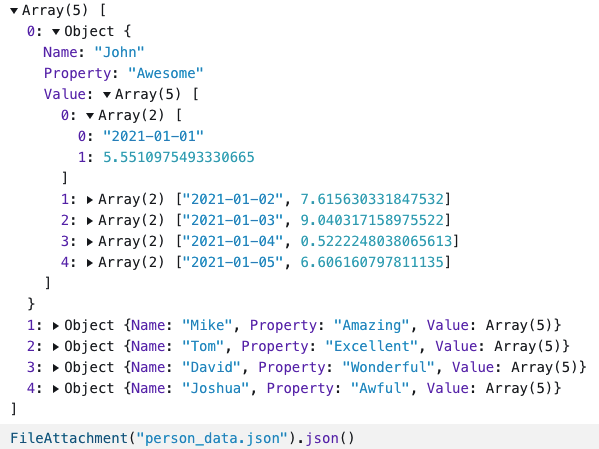Click the number 6.606160797811135
Image resolution: width=599 pixels, height=449 pixels.
pos(372,262)
